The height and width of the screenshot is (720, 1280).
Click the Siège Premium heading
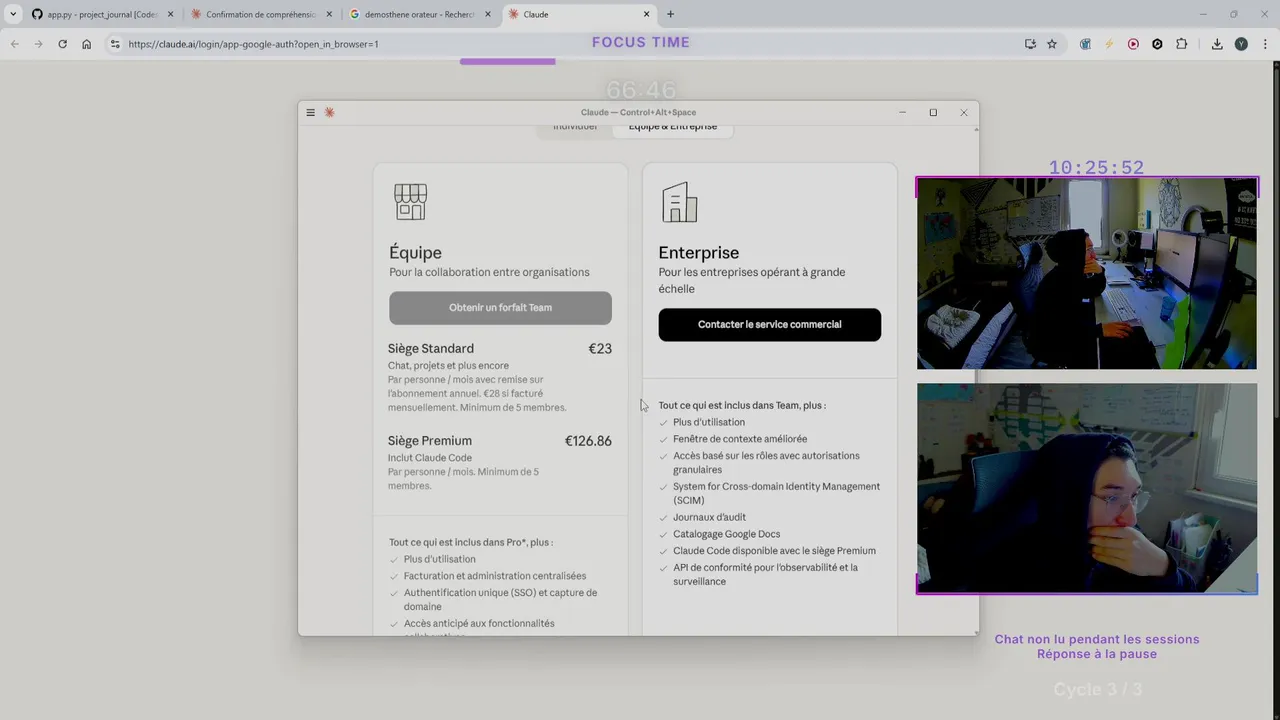click(x=430, y=440)
